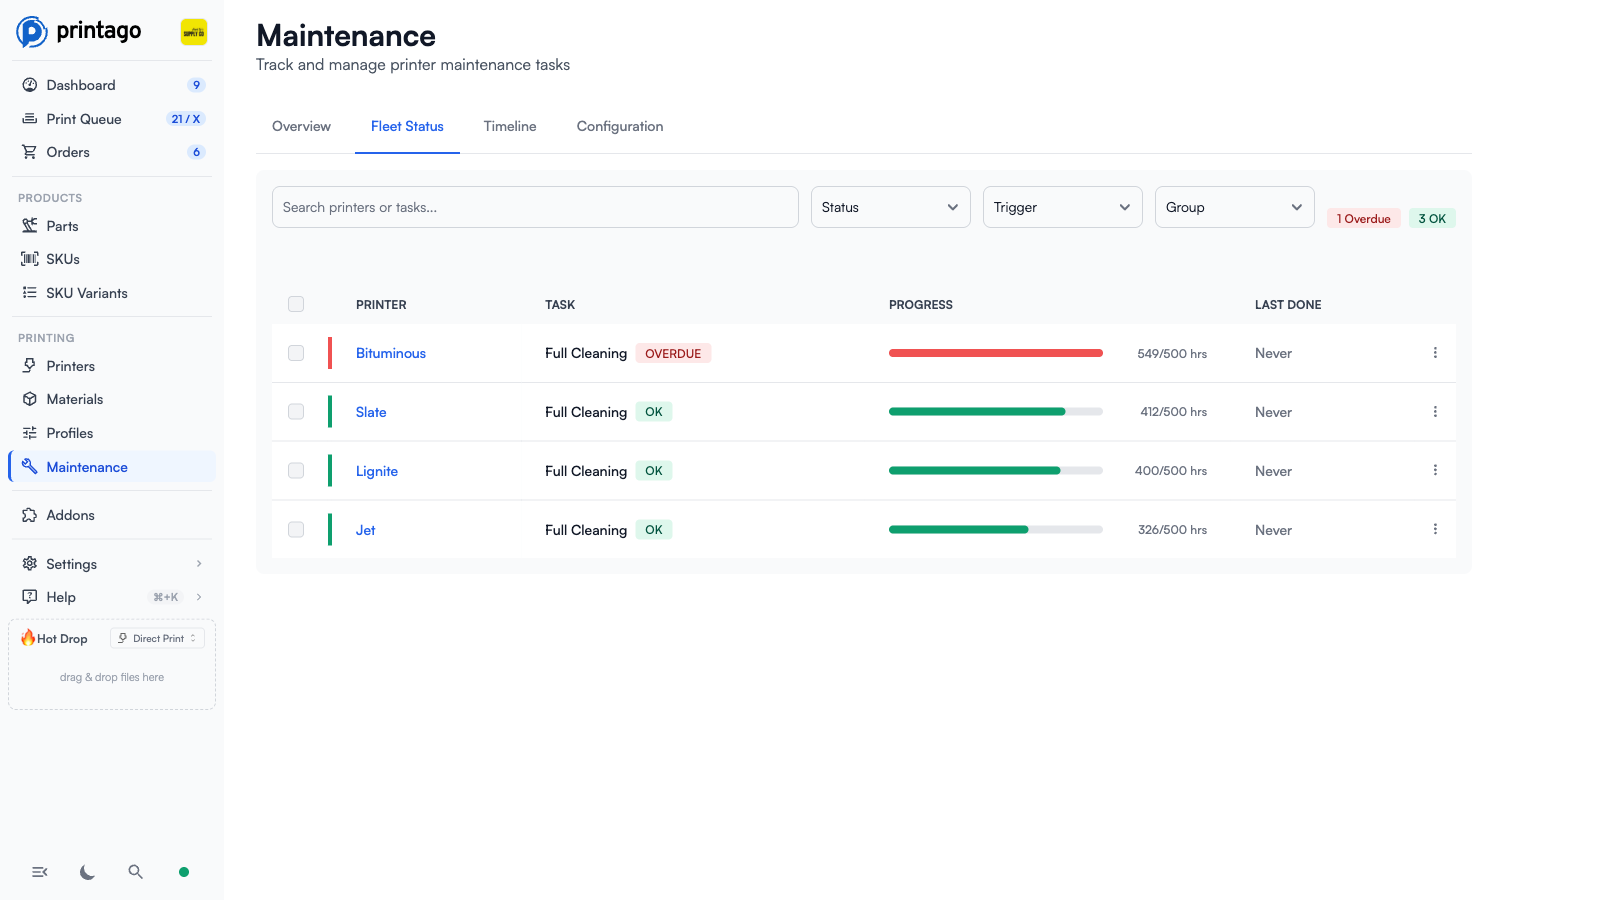Screen dimensions: 1600x900
Task: Click the Print Queue badge 21 / X
Action: coord(186,118)
